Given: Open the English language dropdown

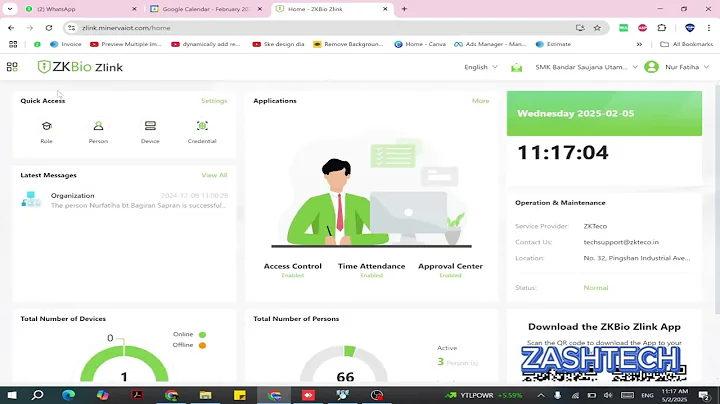Looking at the screenshot, I should [x=481, y=67].
